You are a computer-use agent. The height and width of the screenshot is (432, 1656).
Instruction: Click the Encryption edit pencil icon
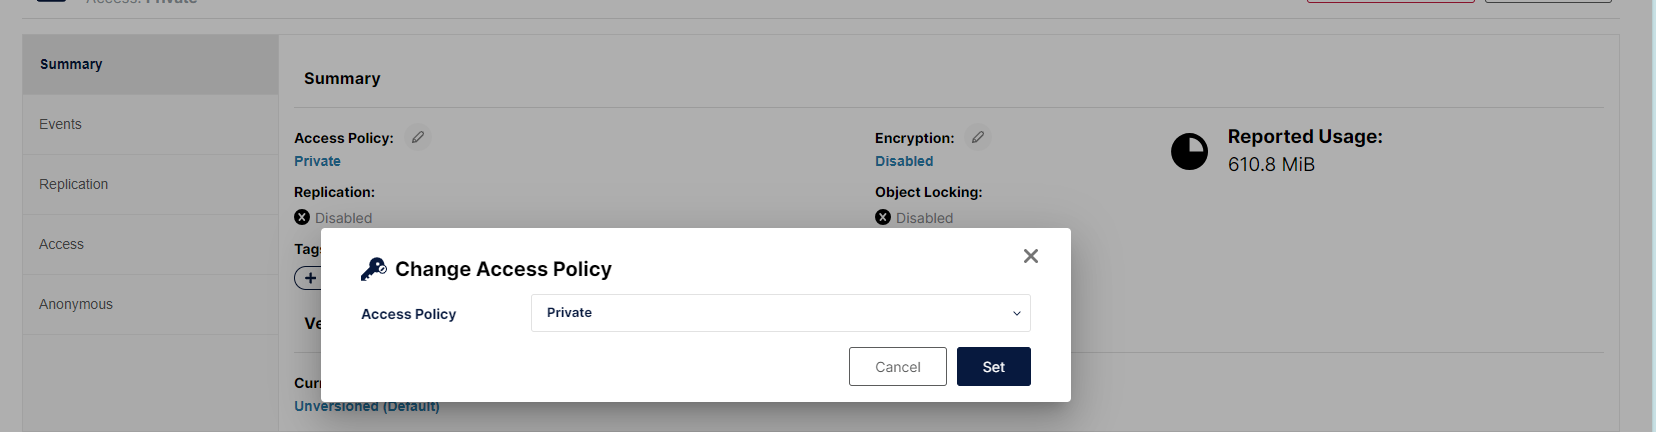click(x=978, y=137)
